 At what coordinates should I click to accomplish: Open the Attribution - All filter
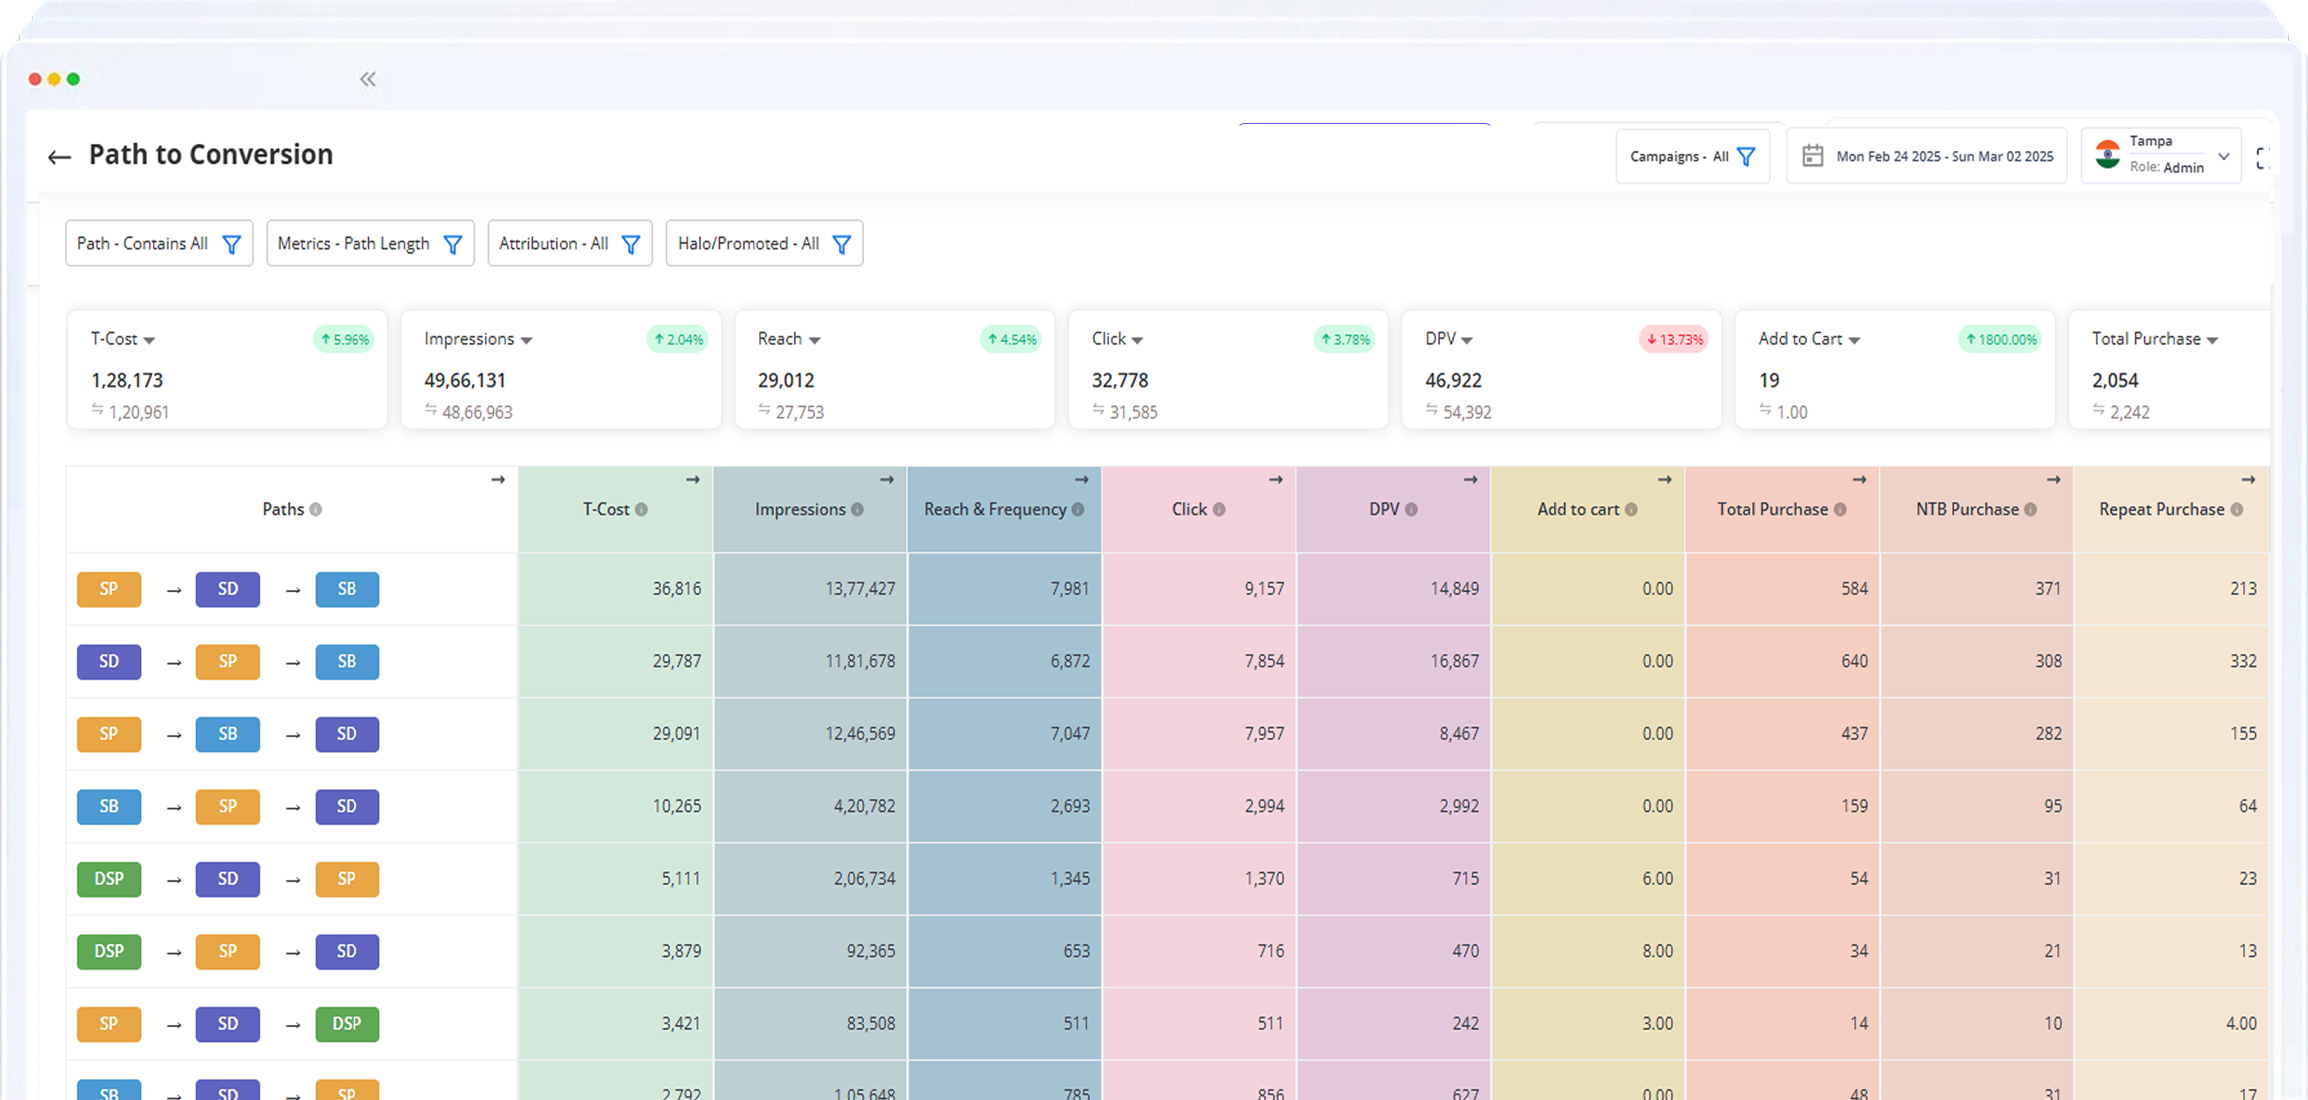point(569,244)
